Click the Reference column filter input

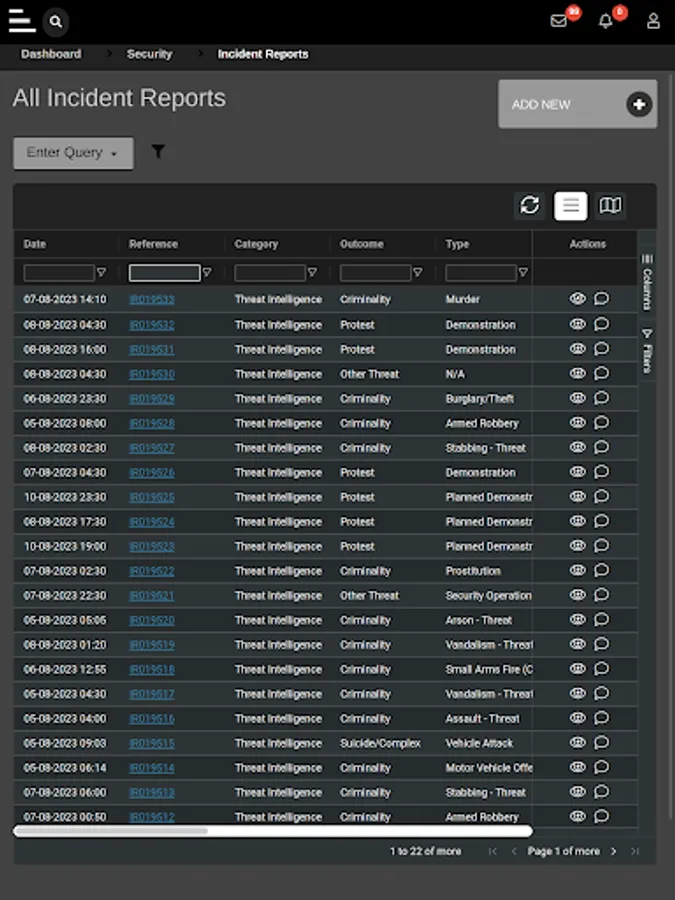click(164, 273)
